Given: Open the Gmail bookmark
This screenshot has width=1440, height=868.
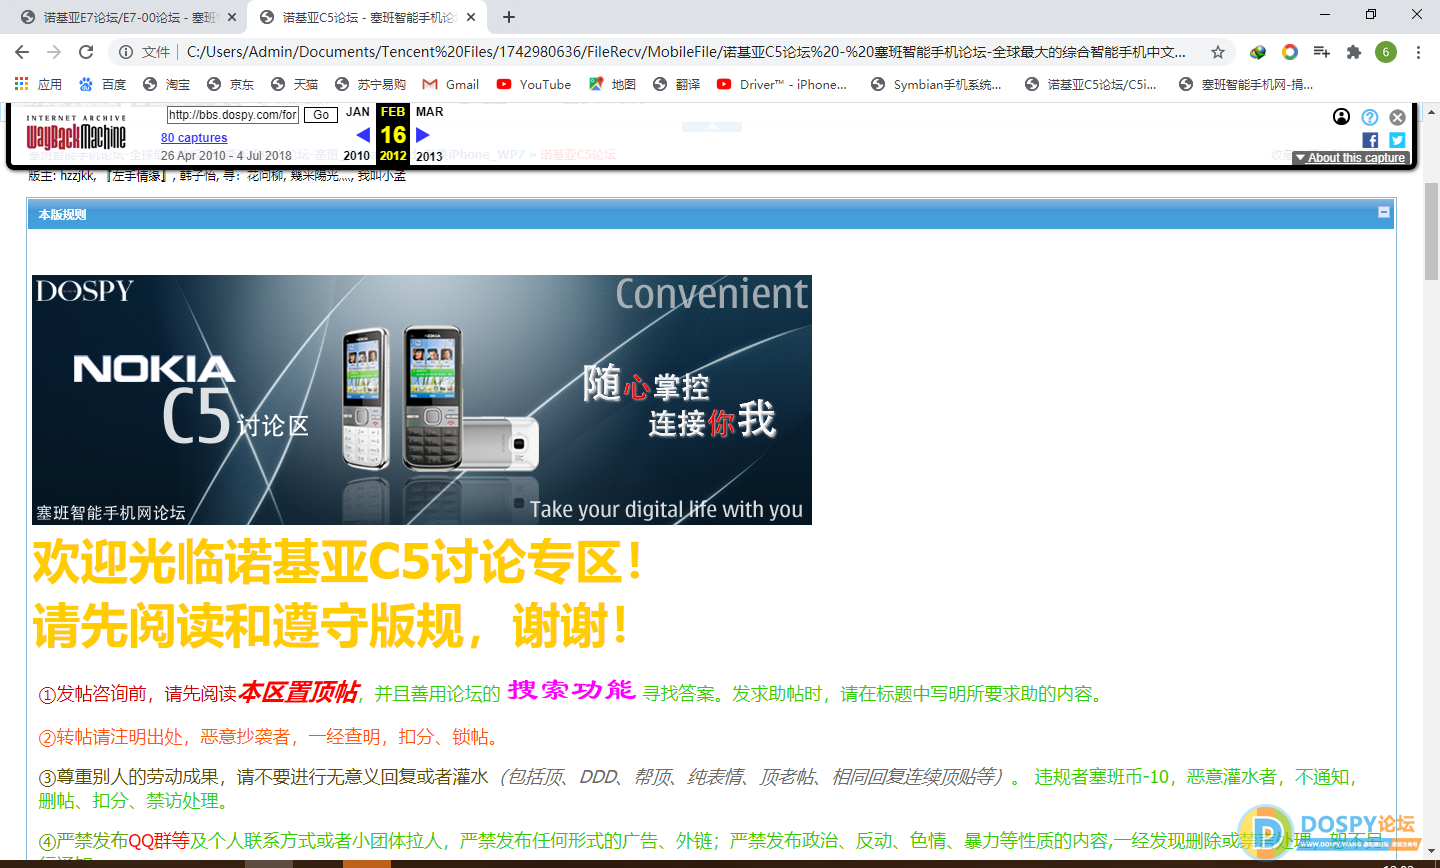Looking at the screenshot, I should pos(450,84).
